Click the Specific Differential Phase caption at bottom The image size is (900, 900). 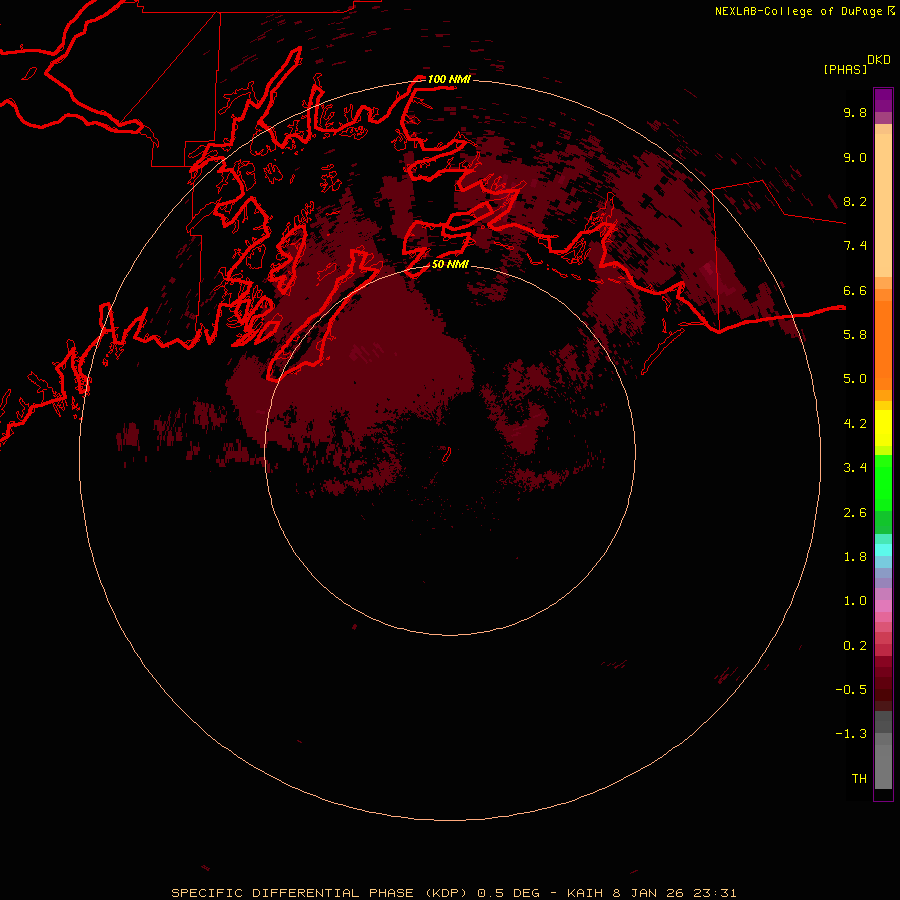(x=454, y=893)
